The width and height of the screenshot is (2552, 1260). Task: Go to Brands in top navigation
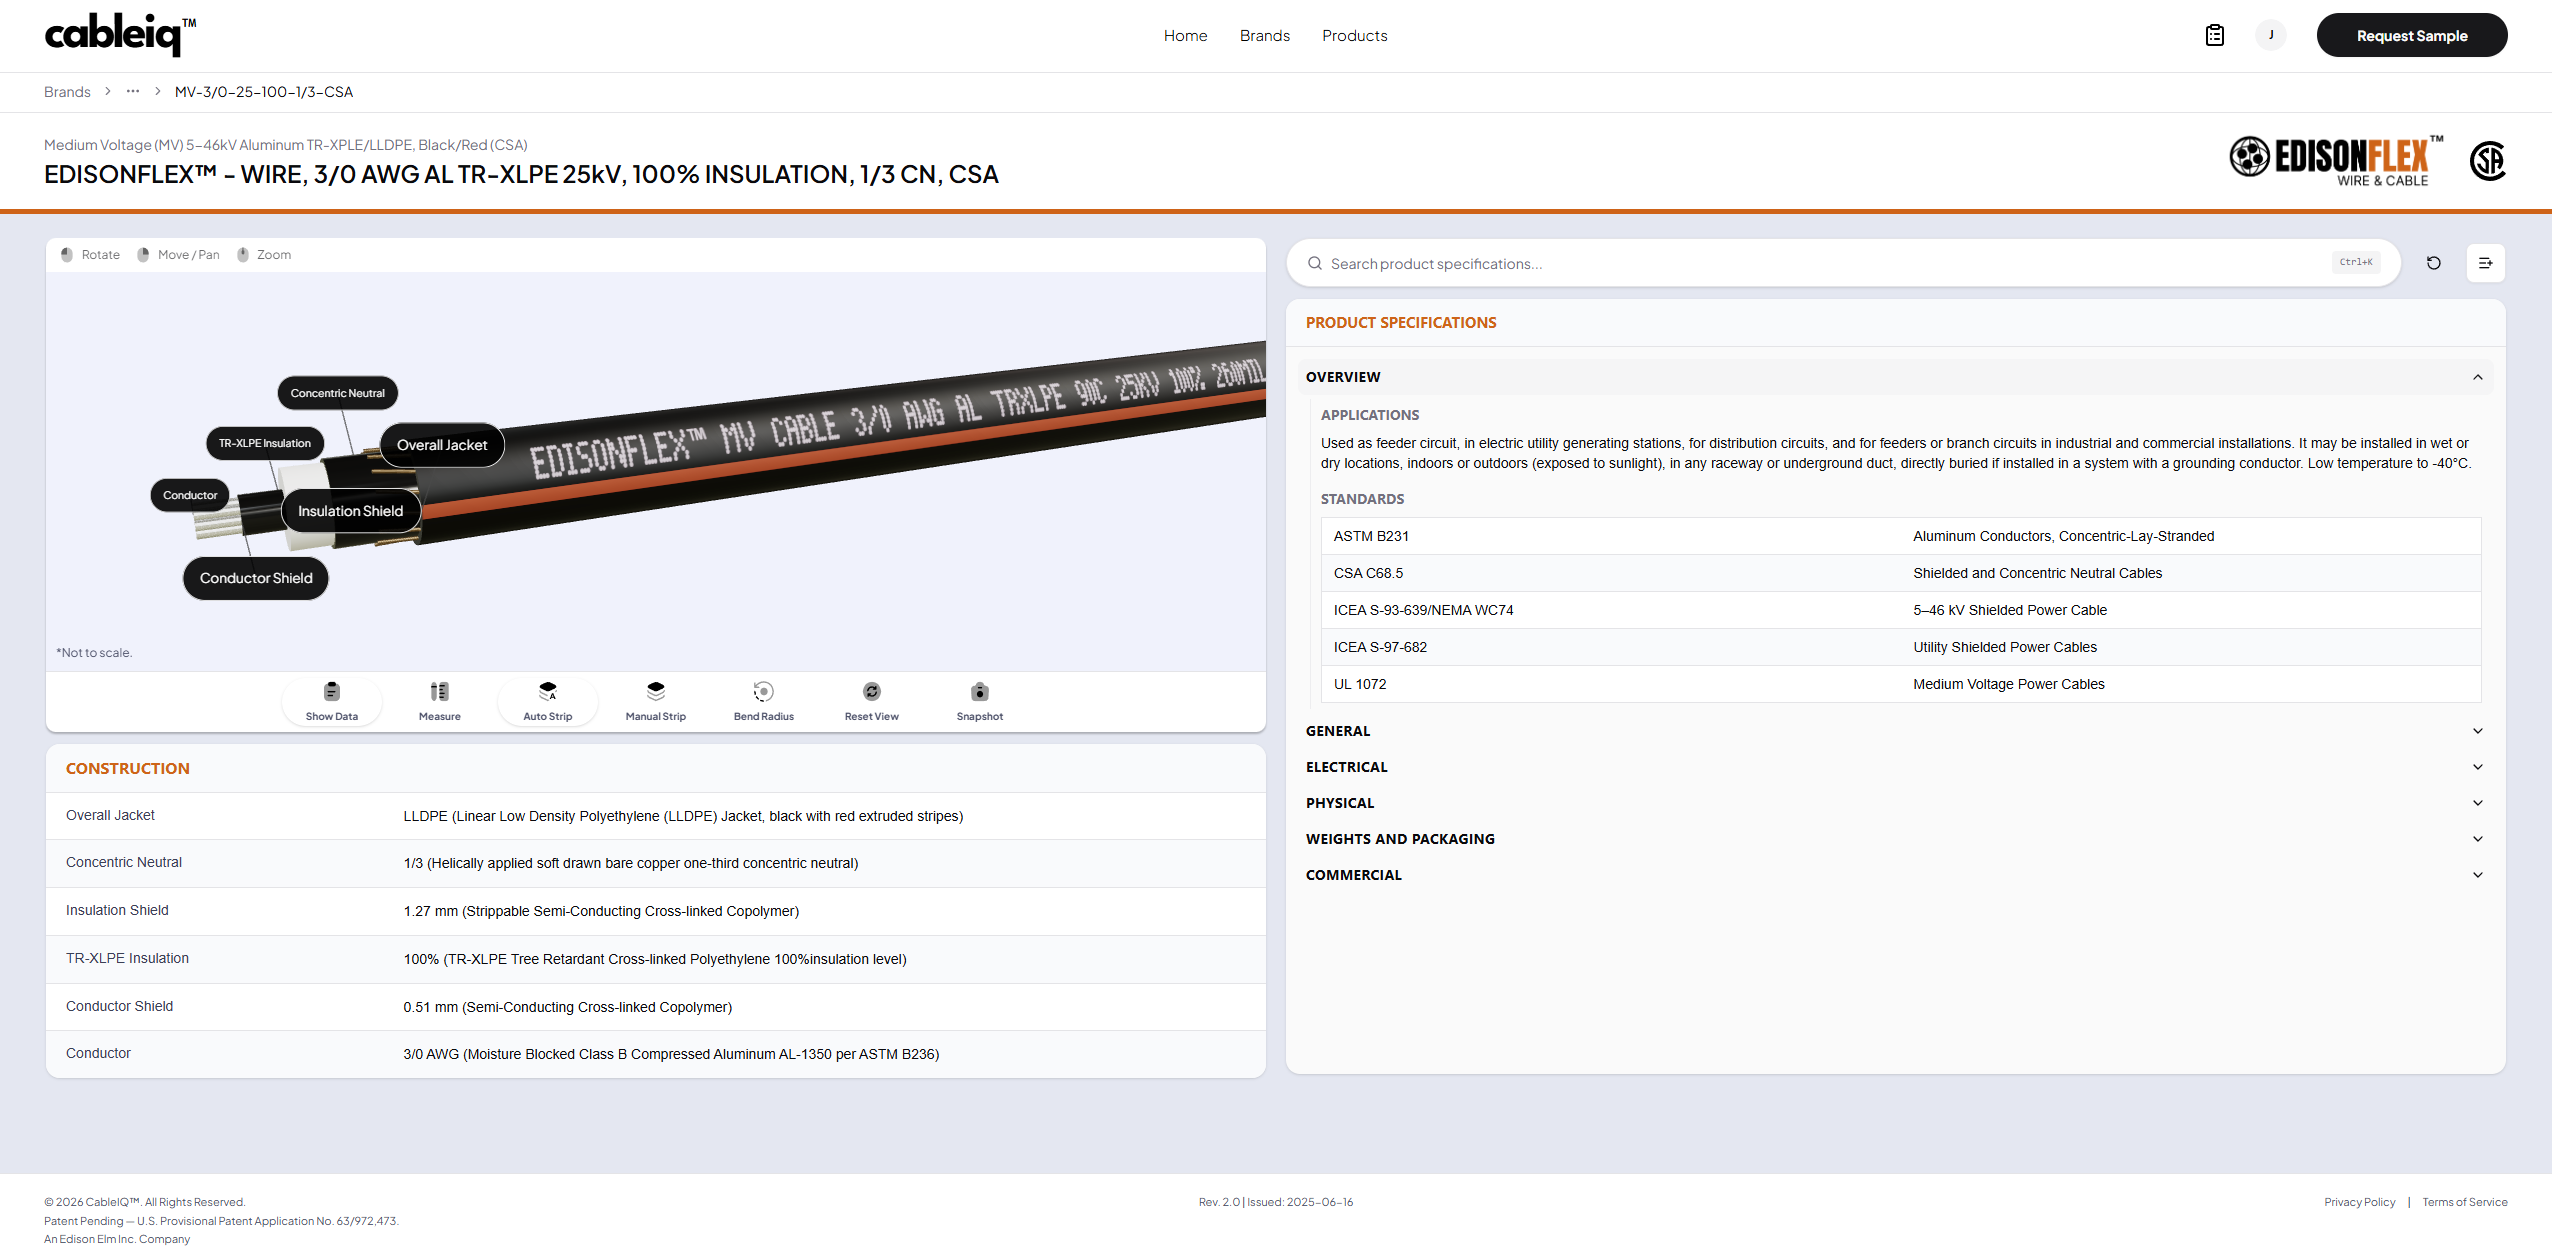click(x=1264, y=36)
